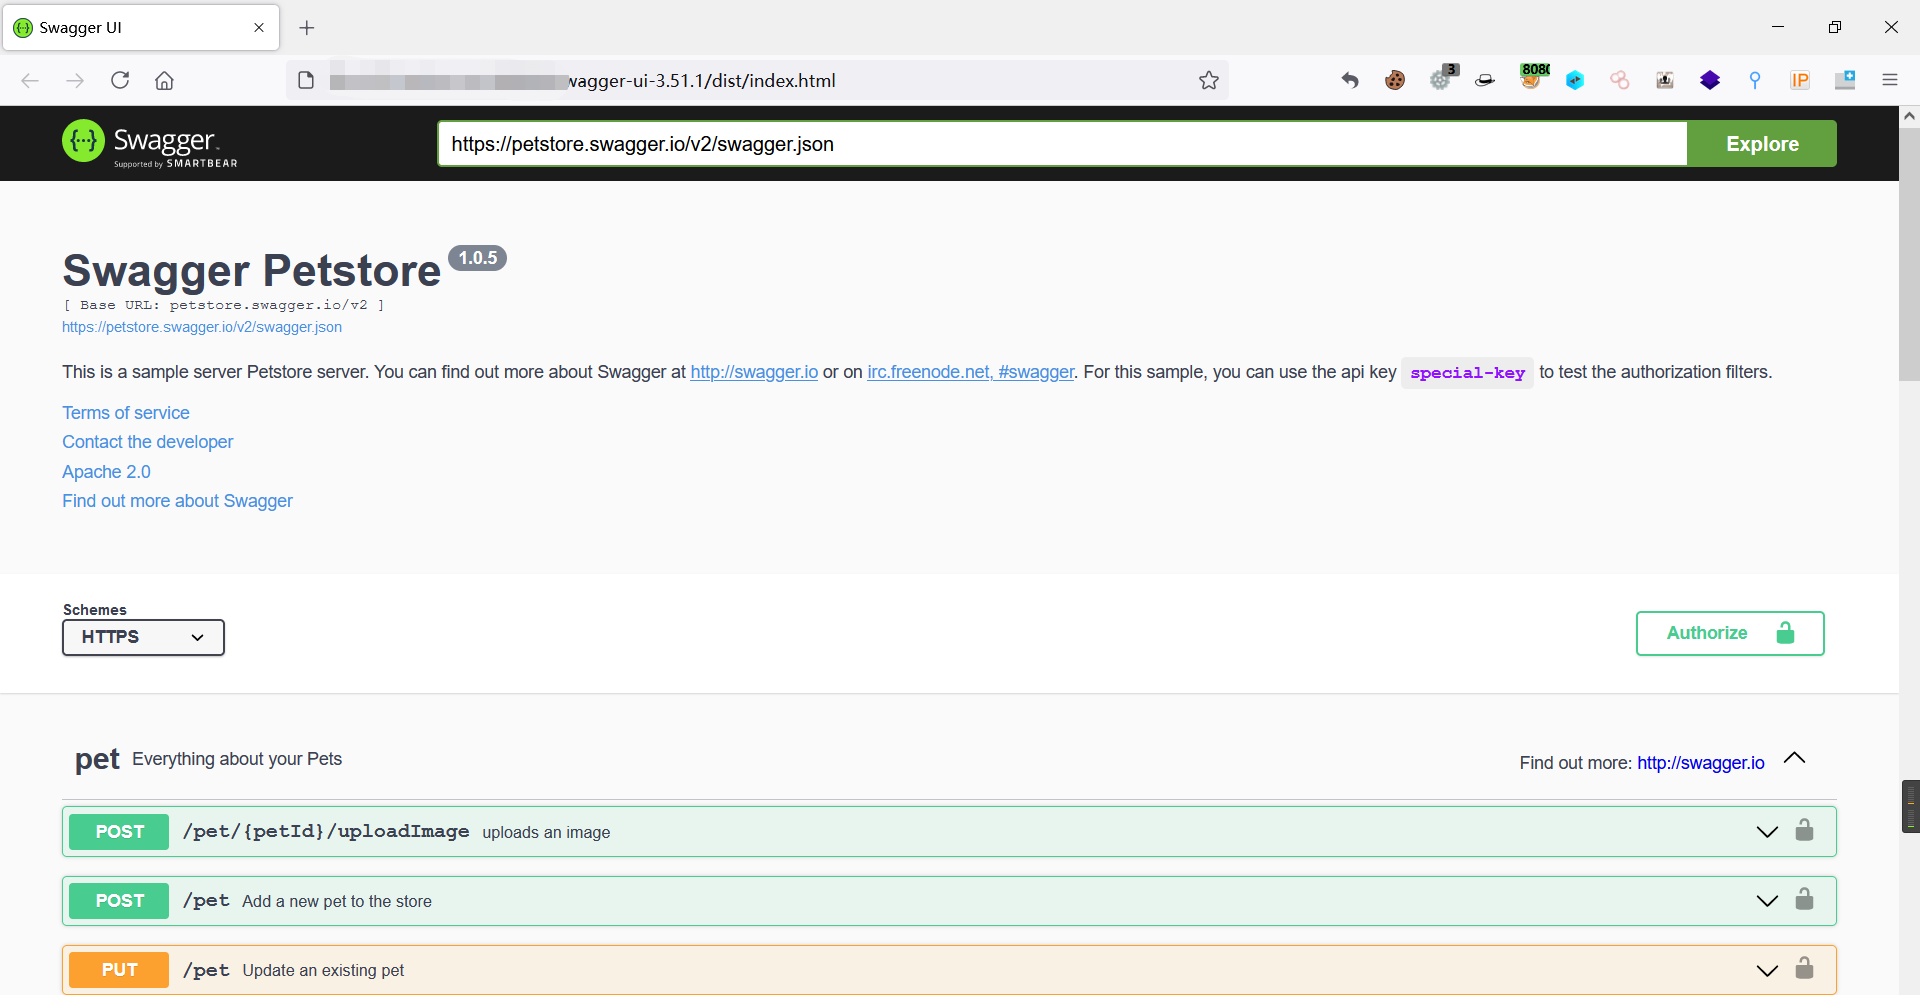
Task: Open the Firefox hamburger menu
Action: [1890, 80]
